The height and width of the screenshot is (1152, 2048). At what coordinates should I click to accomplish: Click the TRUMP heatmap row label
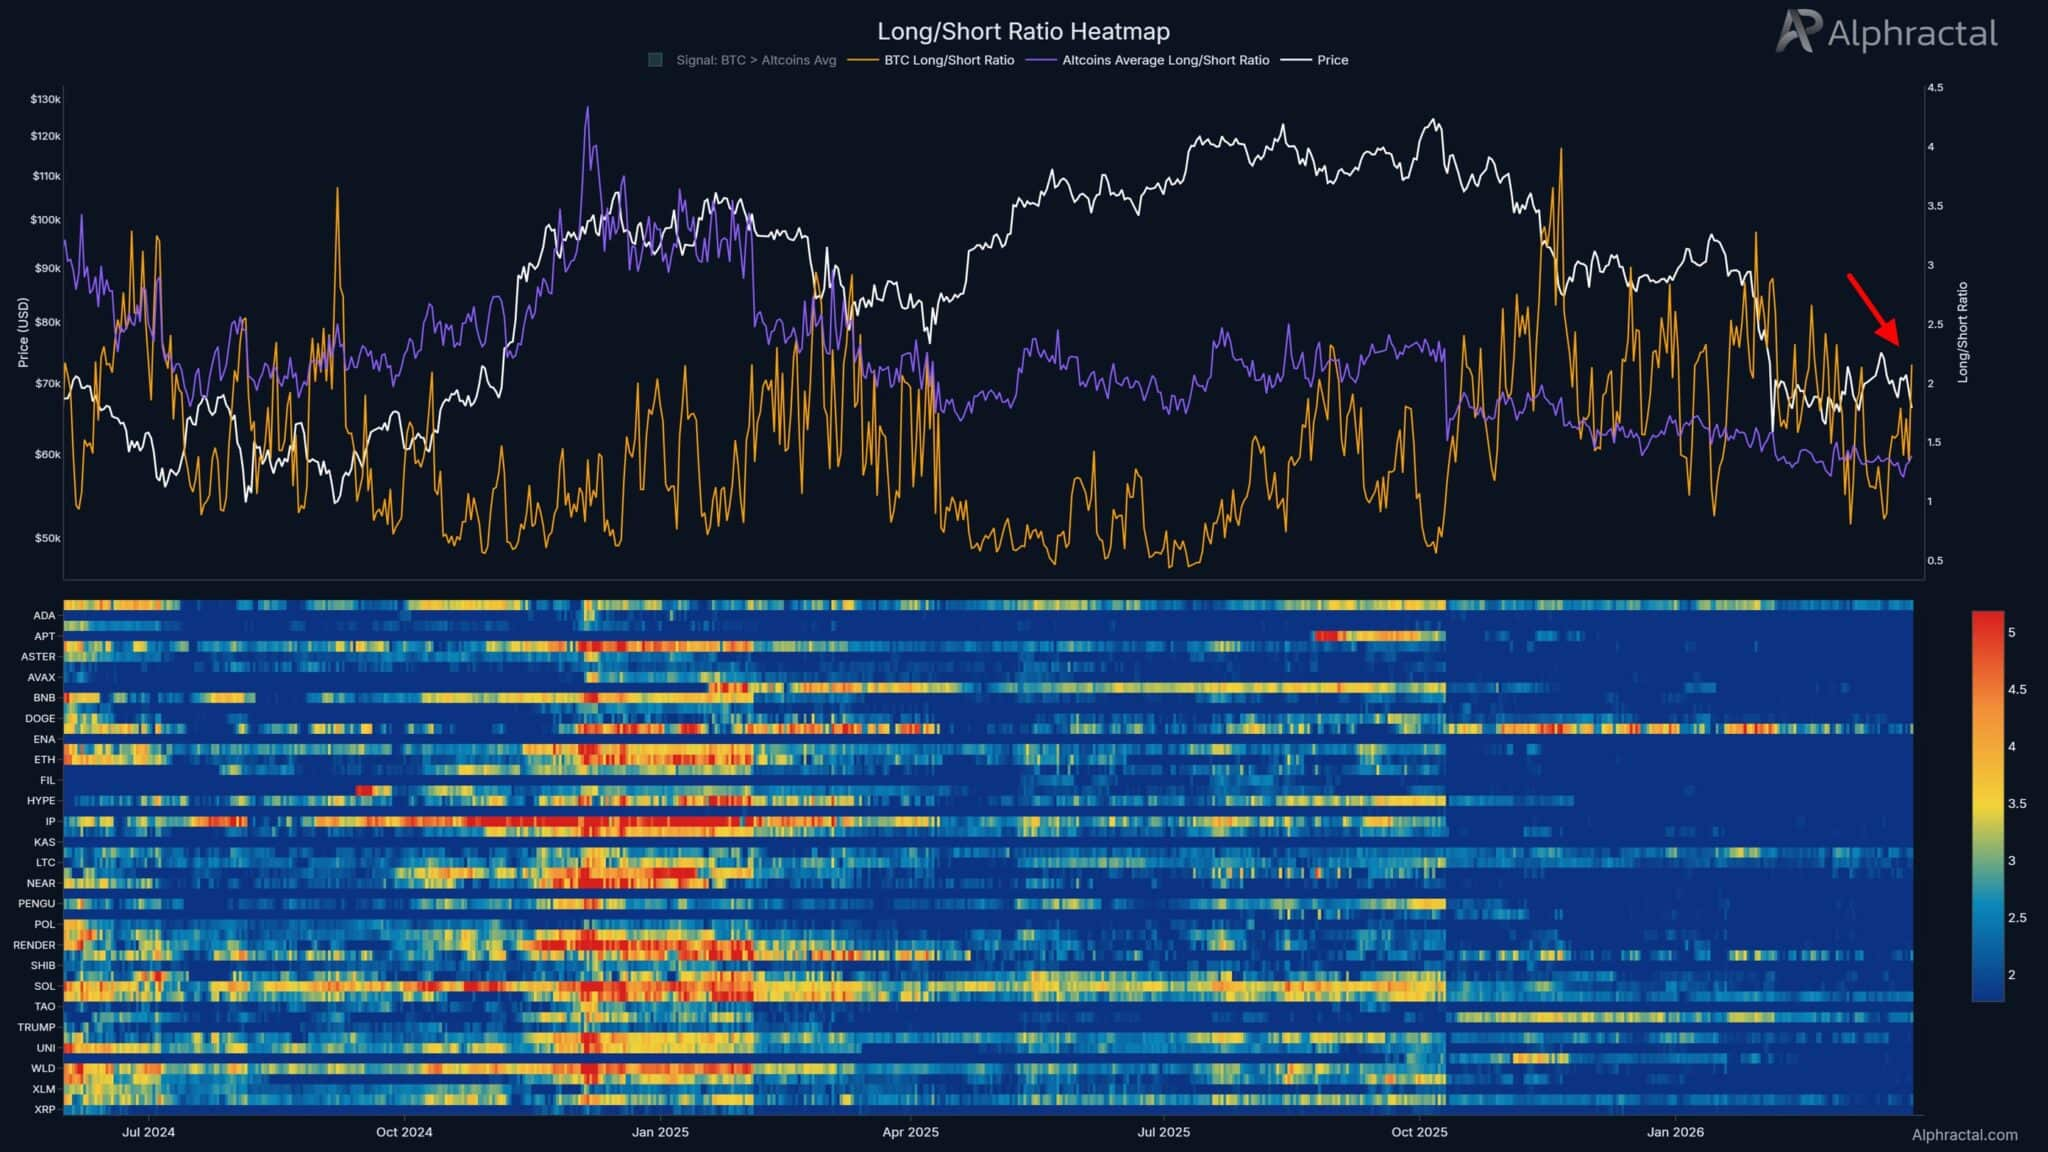click(36, 1027)
